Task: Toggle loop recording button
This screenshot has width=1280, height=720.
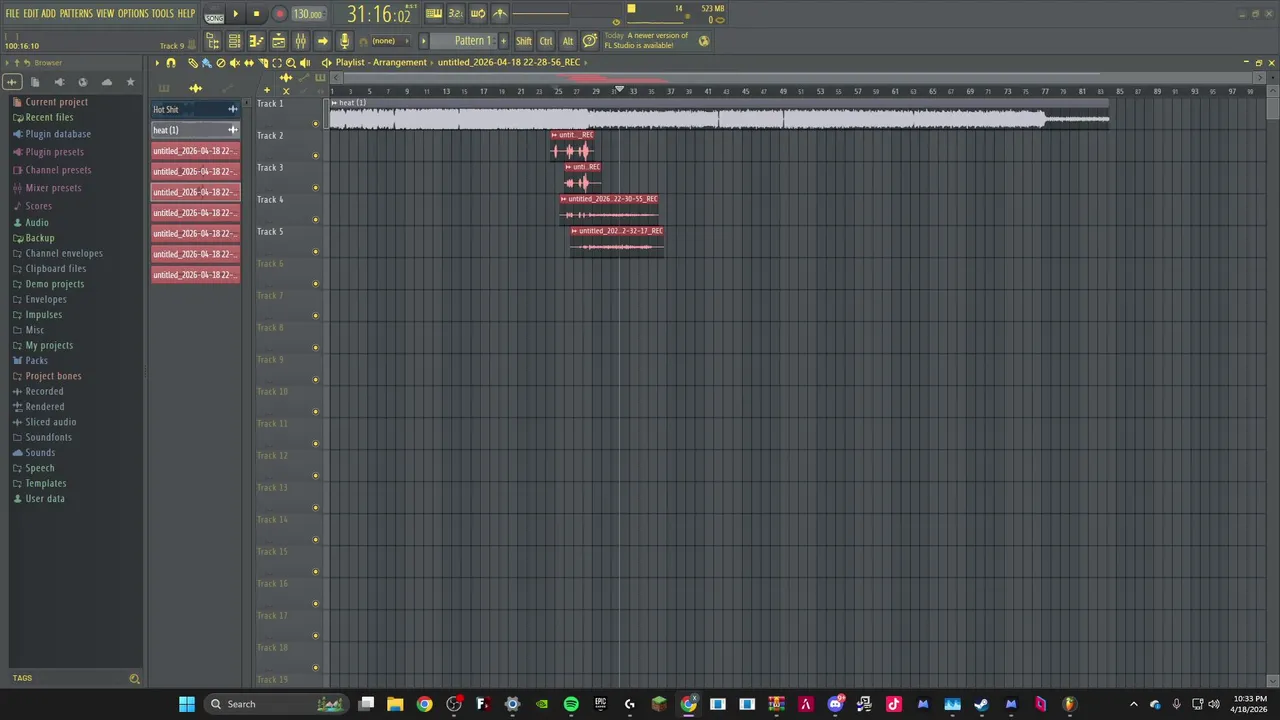Action: [x=478, y=14]
